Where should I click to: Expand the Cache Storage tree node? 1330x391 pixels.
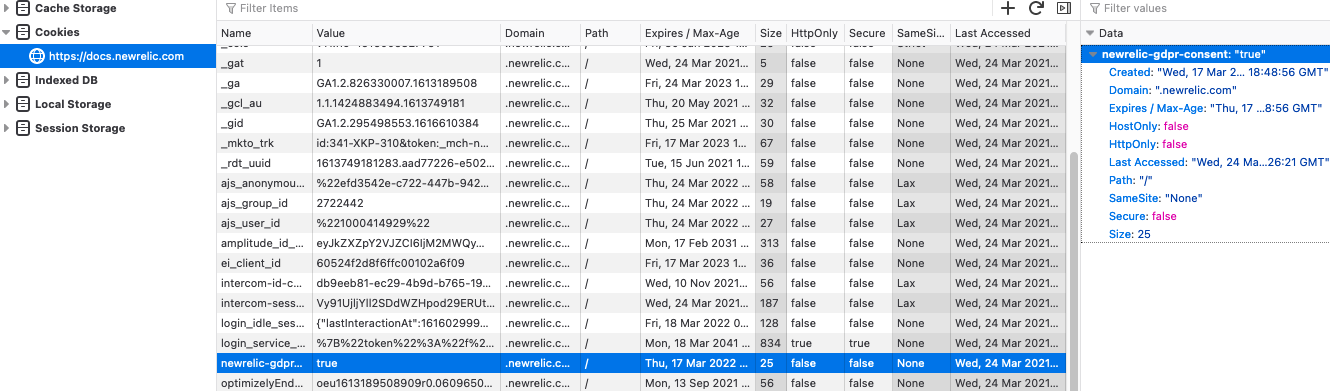point(7,8)
